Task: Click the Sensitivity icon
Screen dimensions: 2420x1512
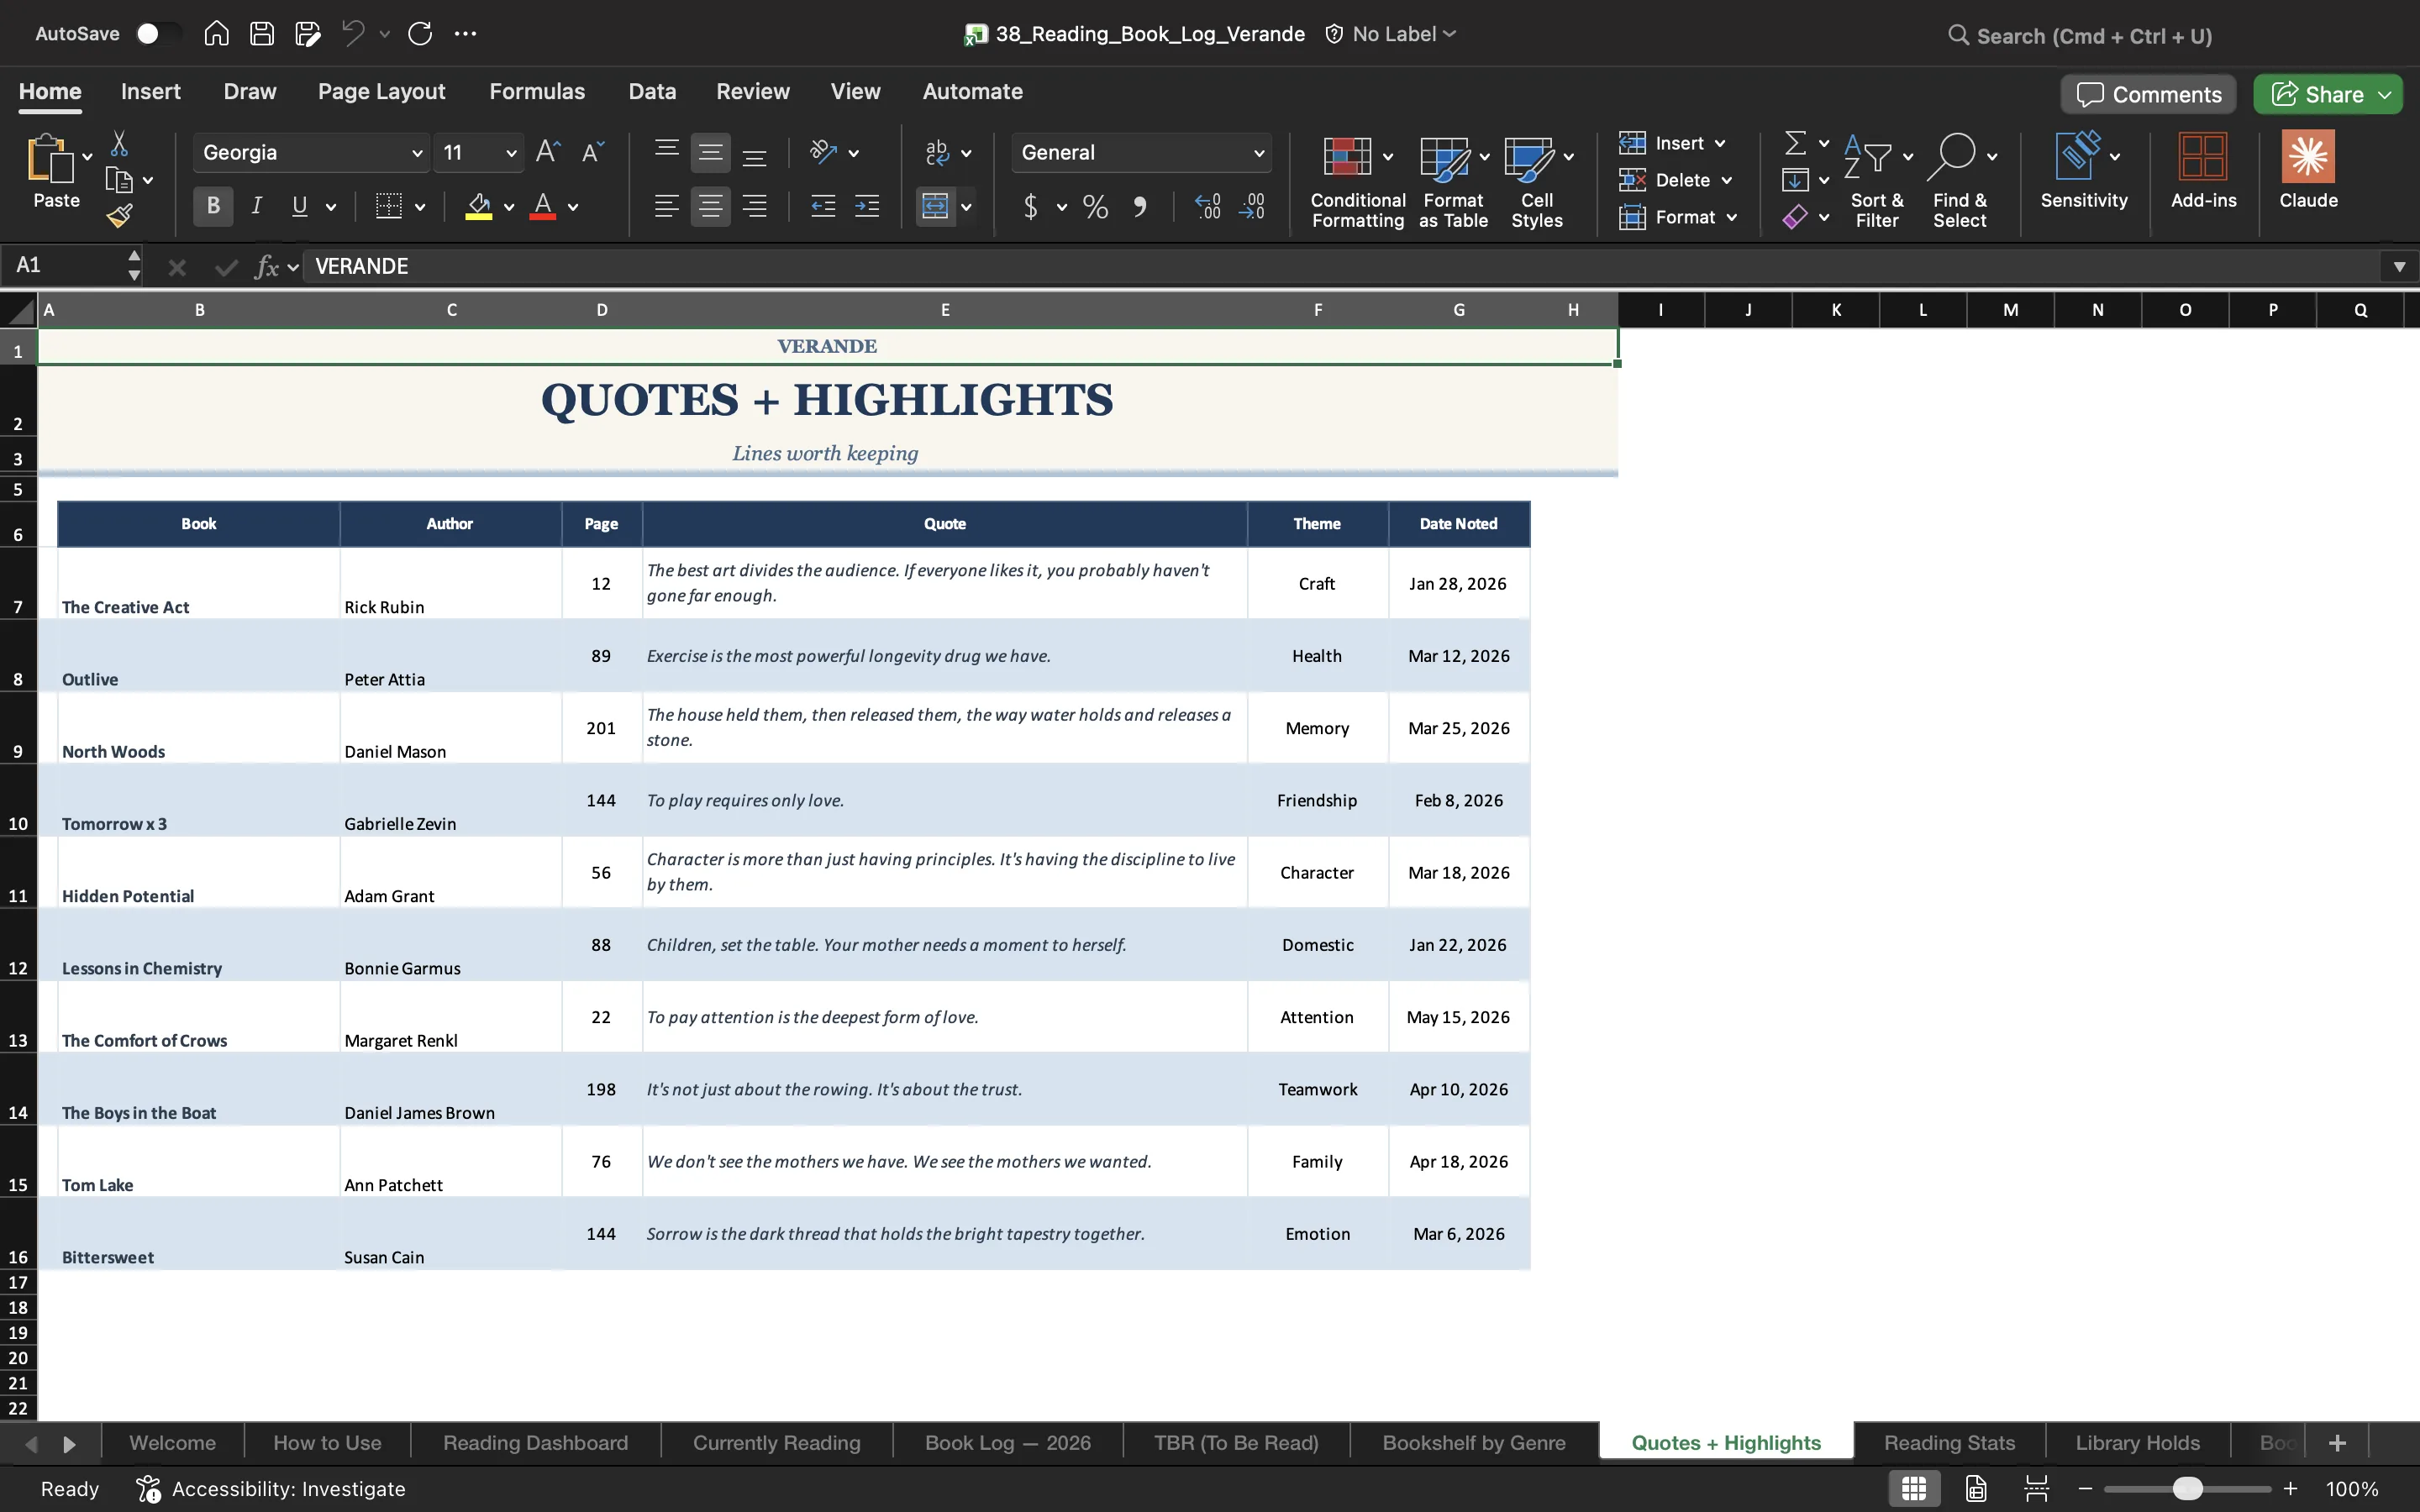Action: 2083,170
